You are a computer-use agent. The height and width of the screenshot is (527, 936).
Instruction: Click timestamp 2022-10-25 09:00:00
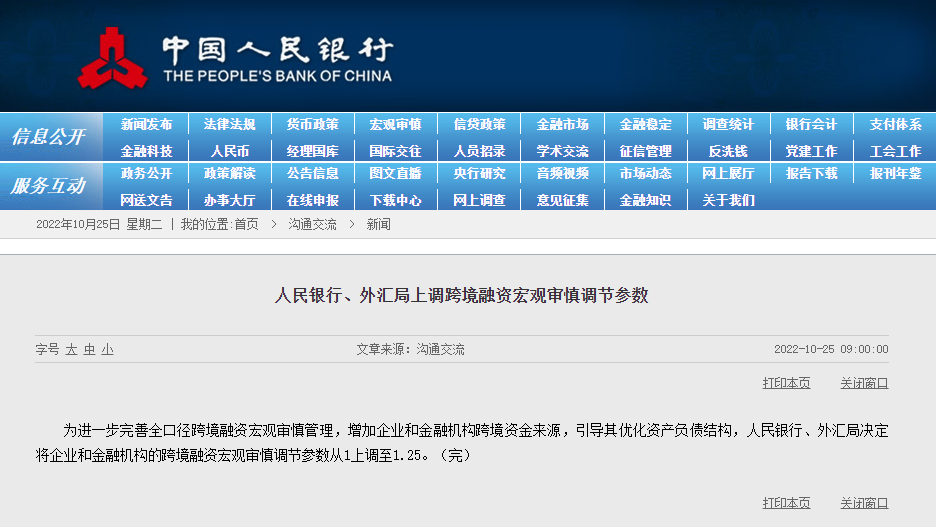(831, 349)
